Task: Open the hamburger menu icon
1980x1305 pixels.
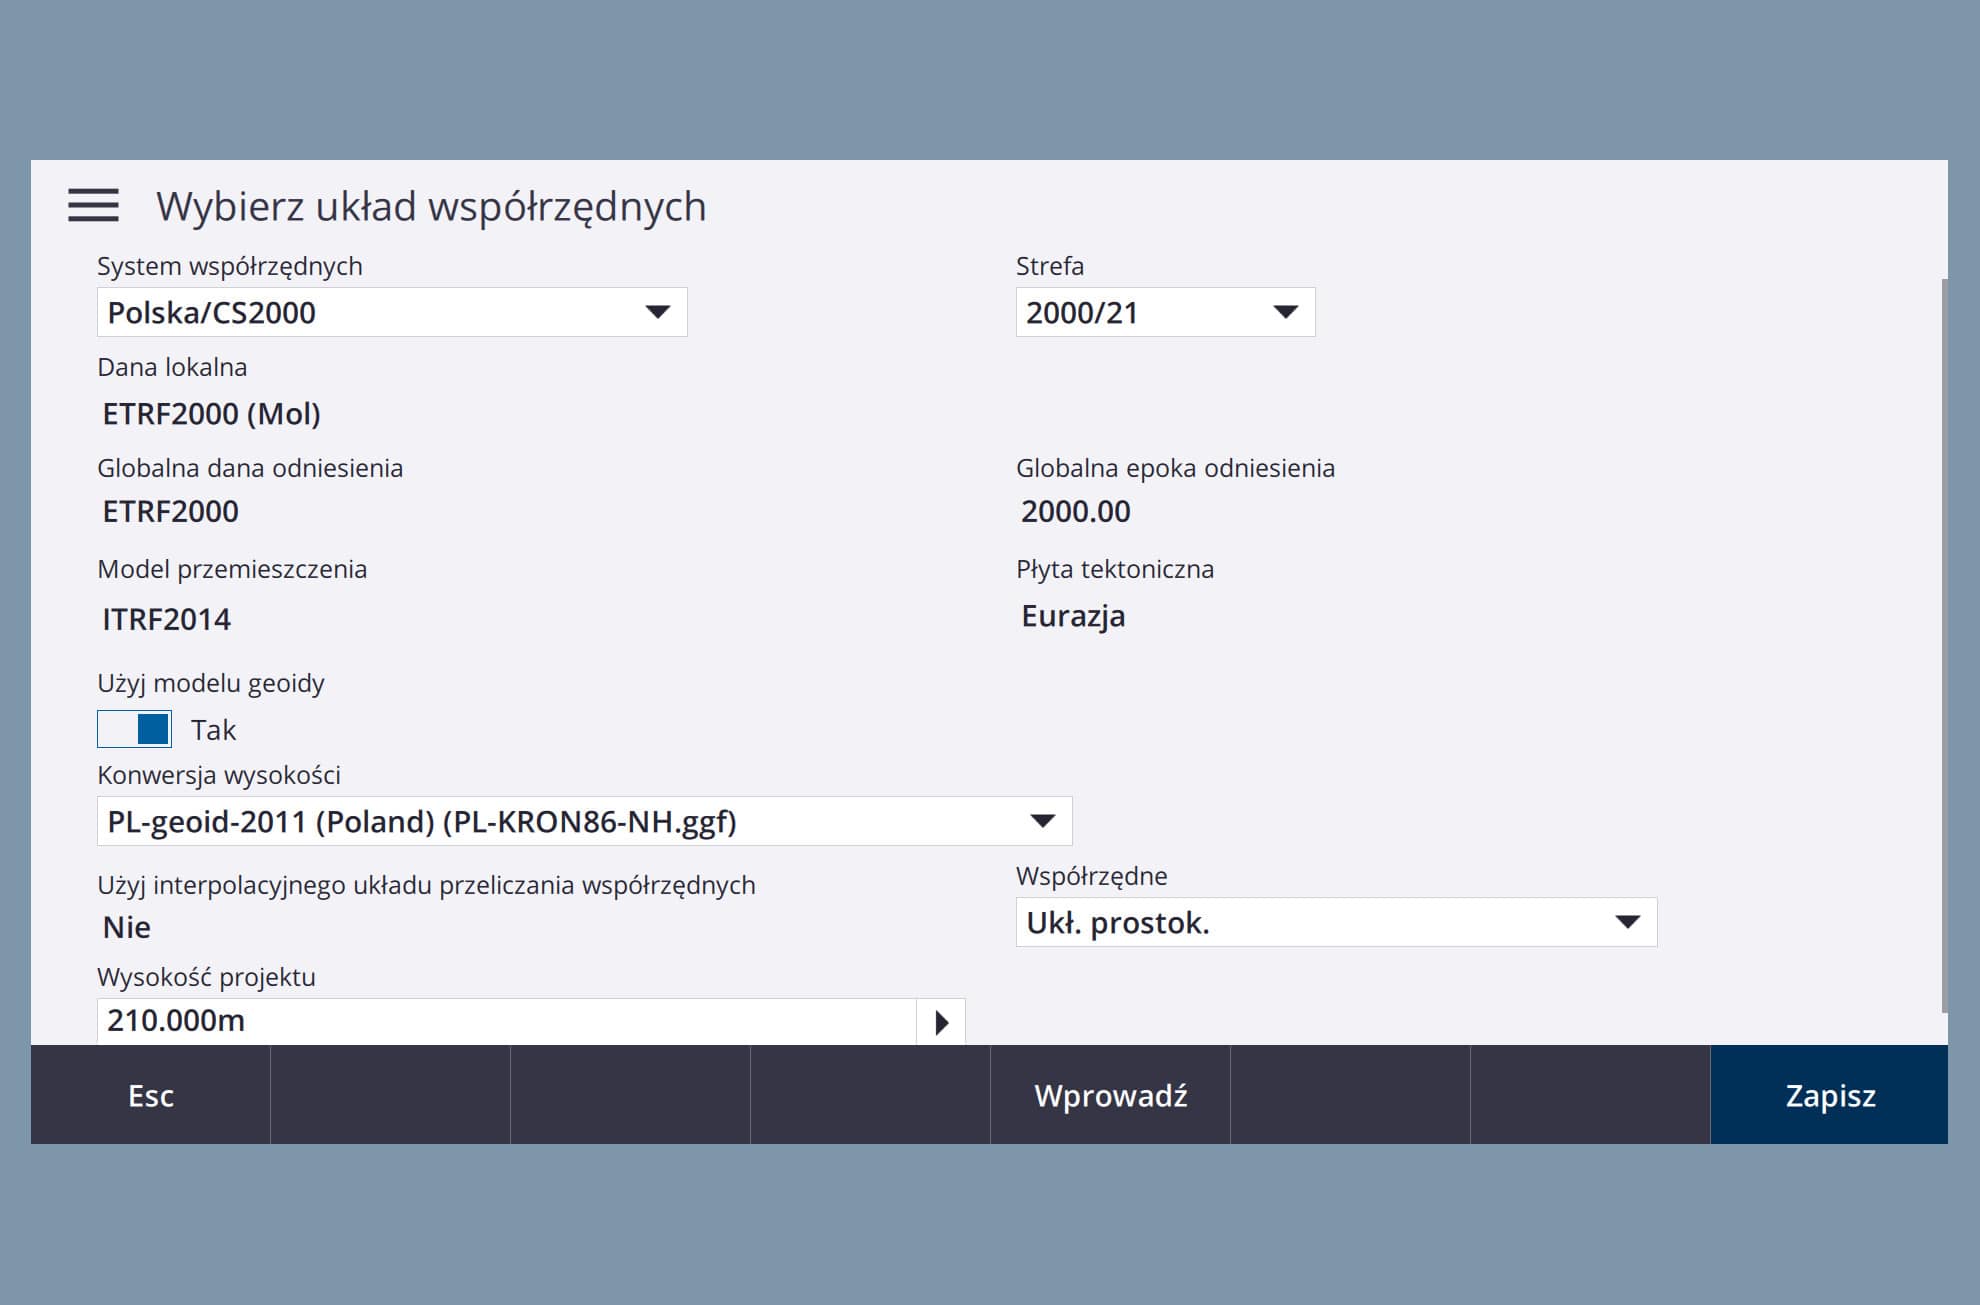Action: coord(93,205)
